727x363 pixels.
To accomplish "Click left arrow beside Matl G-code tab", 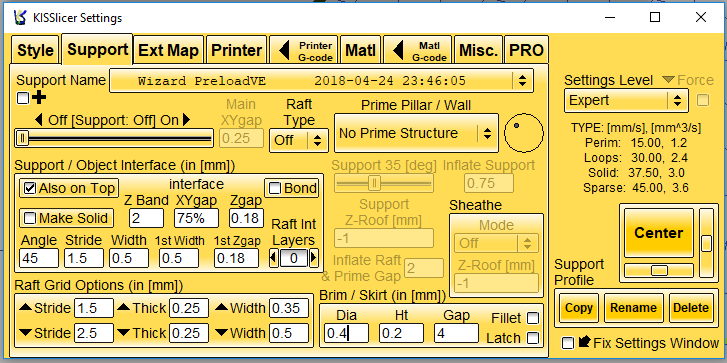I will click(x=398, y=50).
